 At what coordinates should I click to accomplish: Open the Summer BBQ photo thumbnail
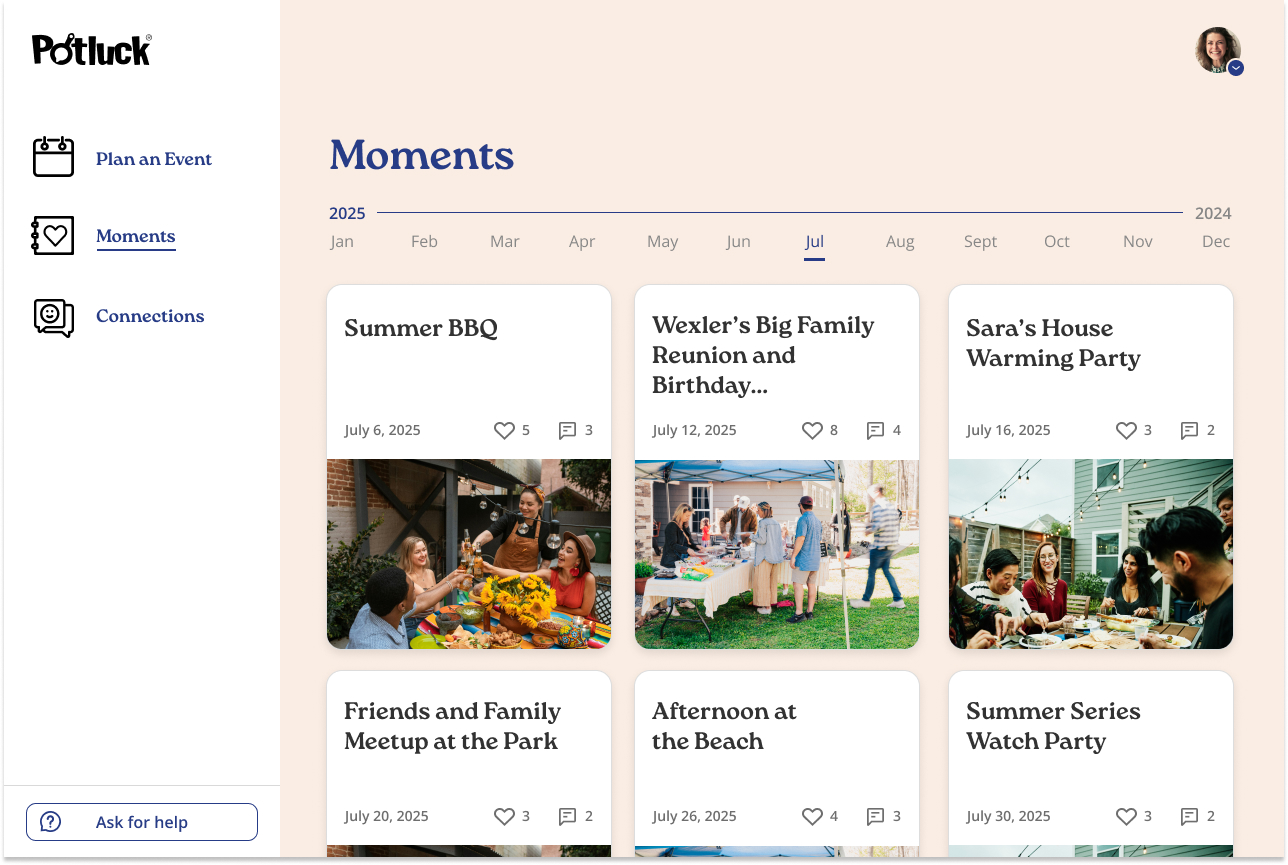pos(468,553)
